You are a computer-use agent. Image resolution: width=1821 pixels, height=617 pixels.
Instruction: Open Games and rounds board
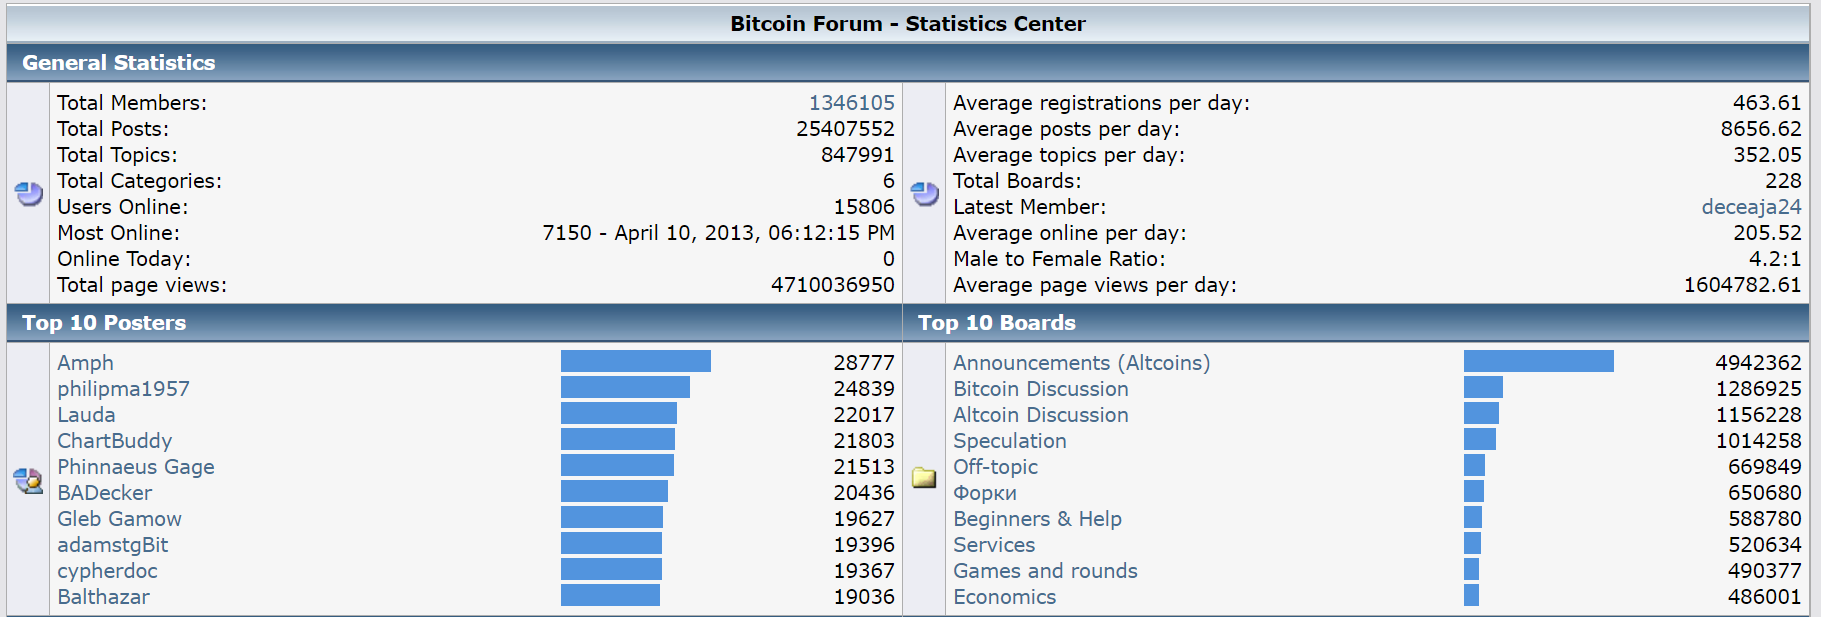[1045, 571]
